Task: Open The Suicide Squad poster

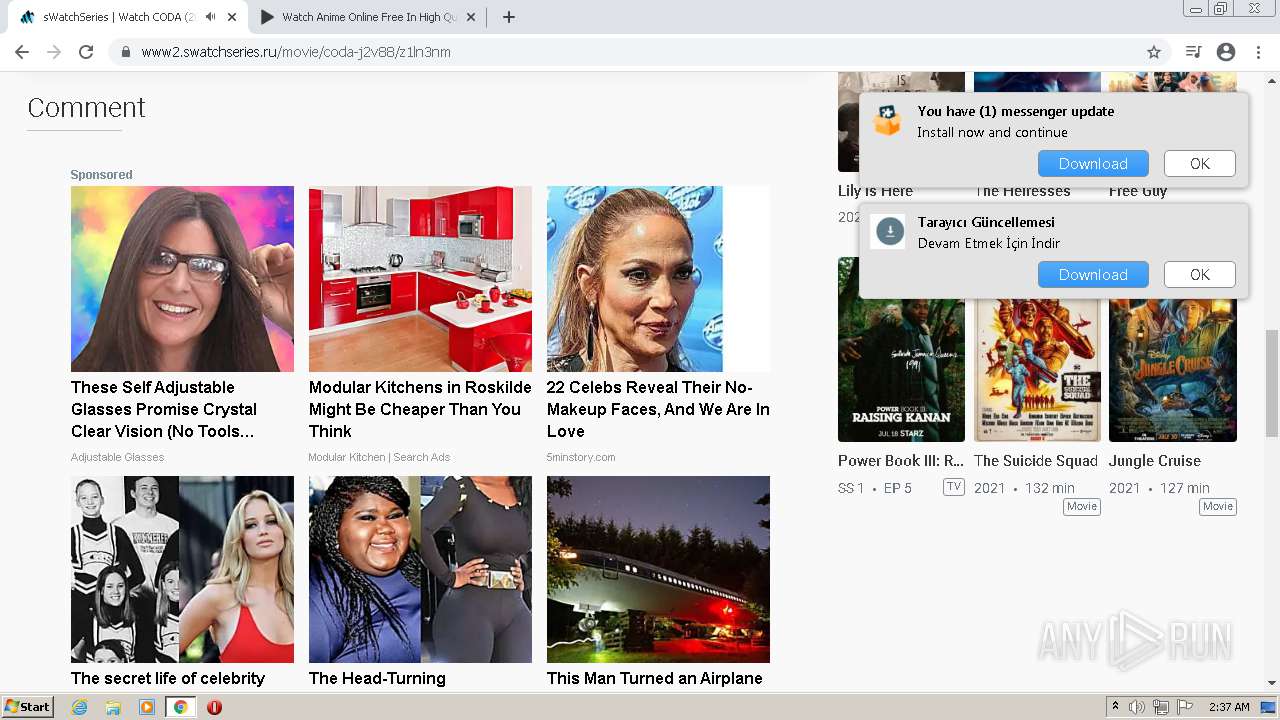Action: [x=1037, y=370]
